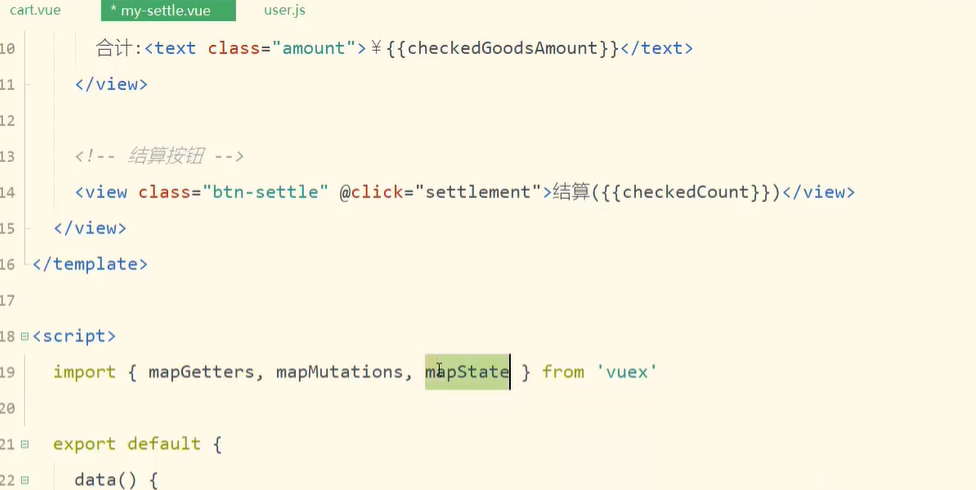Open the user.js editor tab

coord(284,11)
